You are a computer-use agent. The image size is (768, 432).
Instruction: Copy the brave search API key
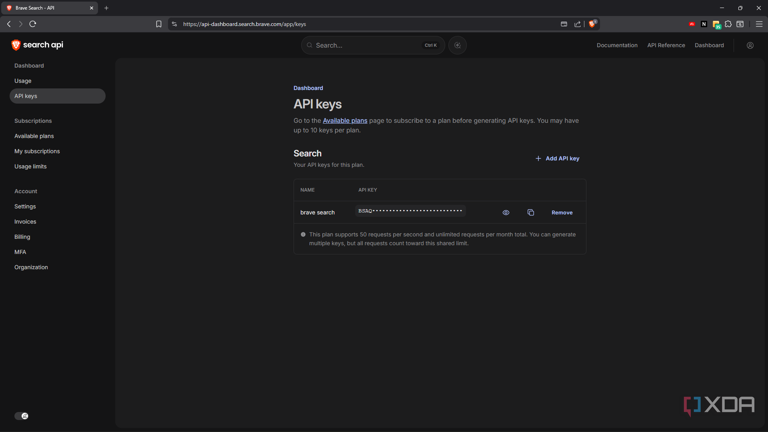coord(530,213)
